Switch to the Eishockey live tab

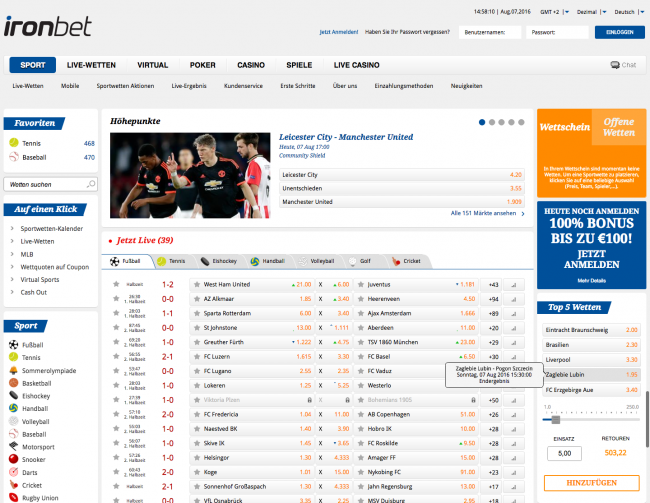[x=217, y=261]
